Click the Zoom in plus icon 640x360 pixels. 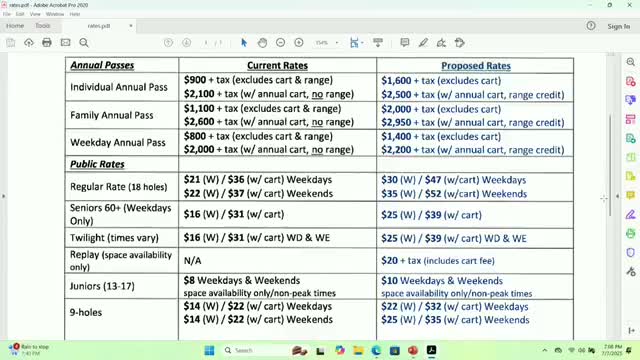pos(299,42)
